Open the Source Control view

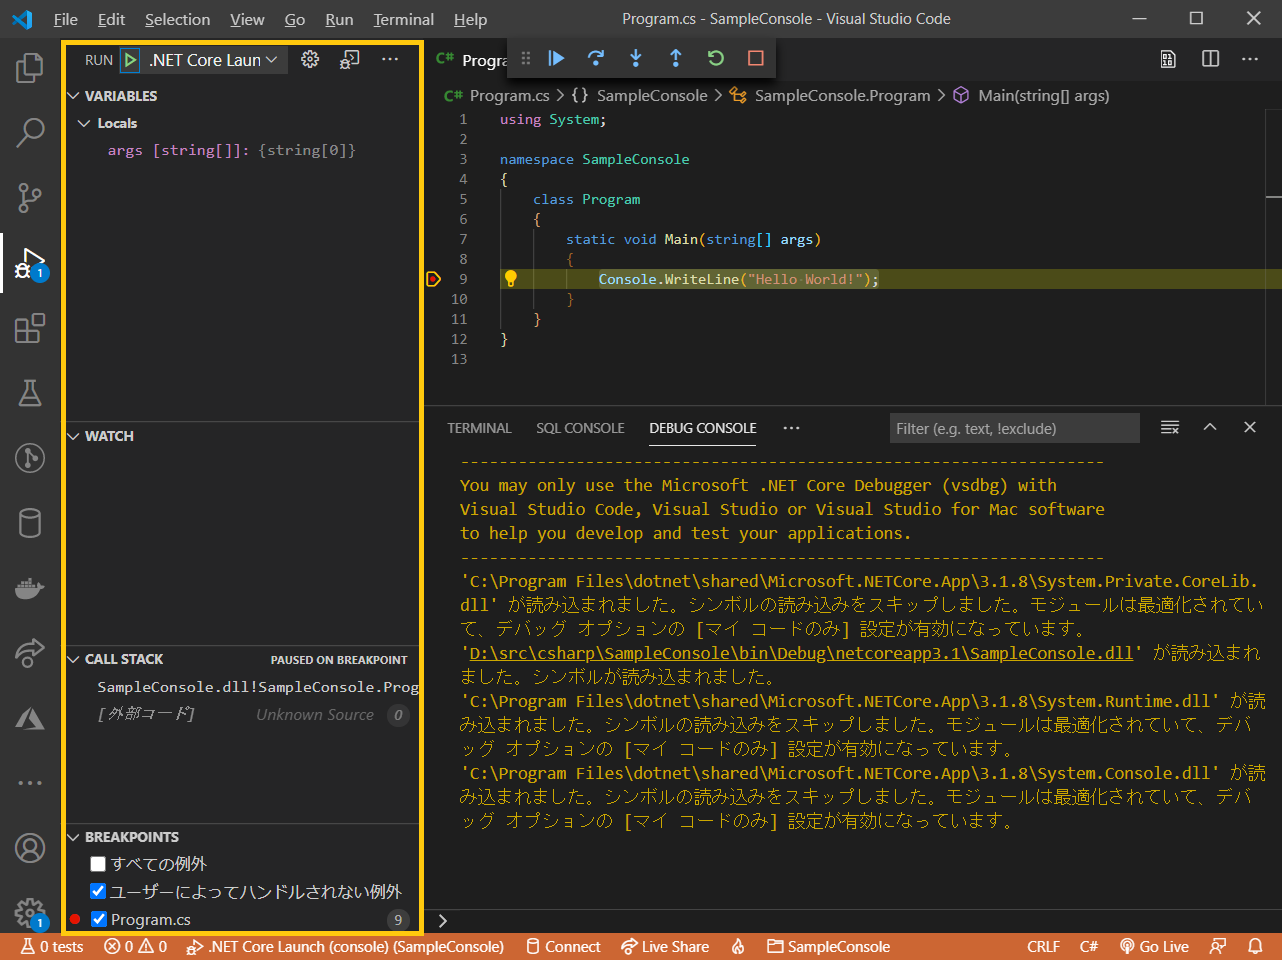(30, 198)
